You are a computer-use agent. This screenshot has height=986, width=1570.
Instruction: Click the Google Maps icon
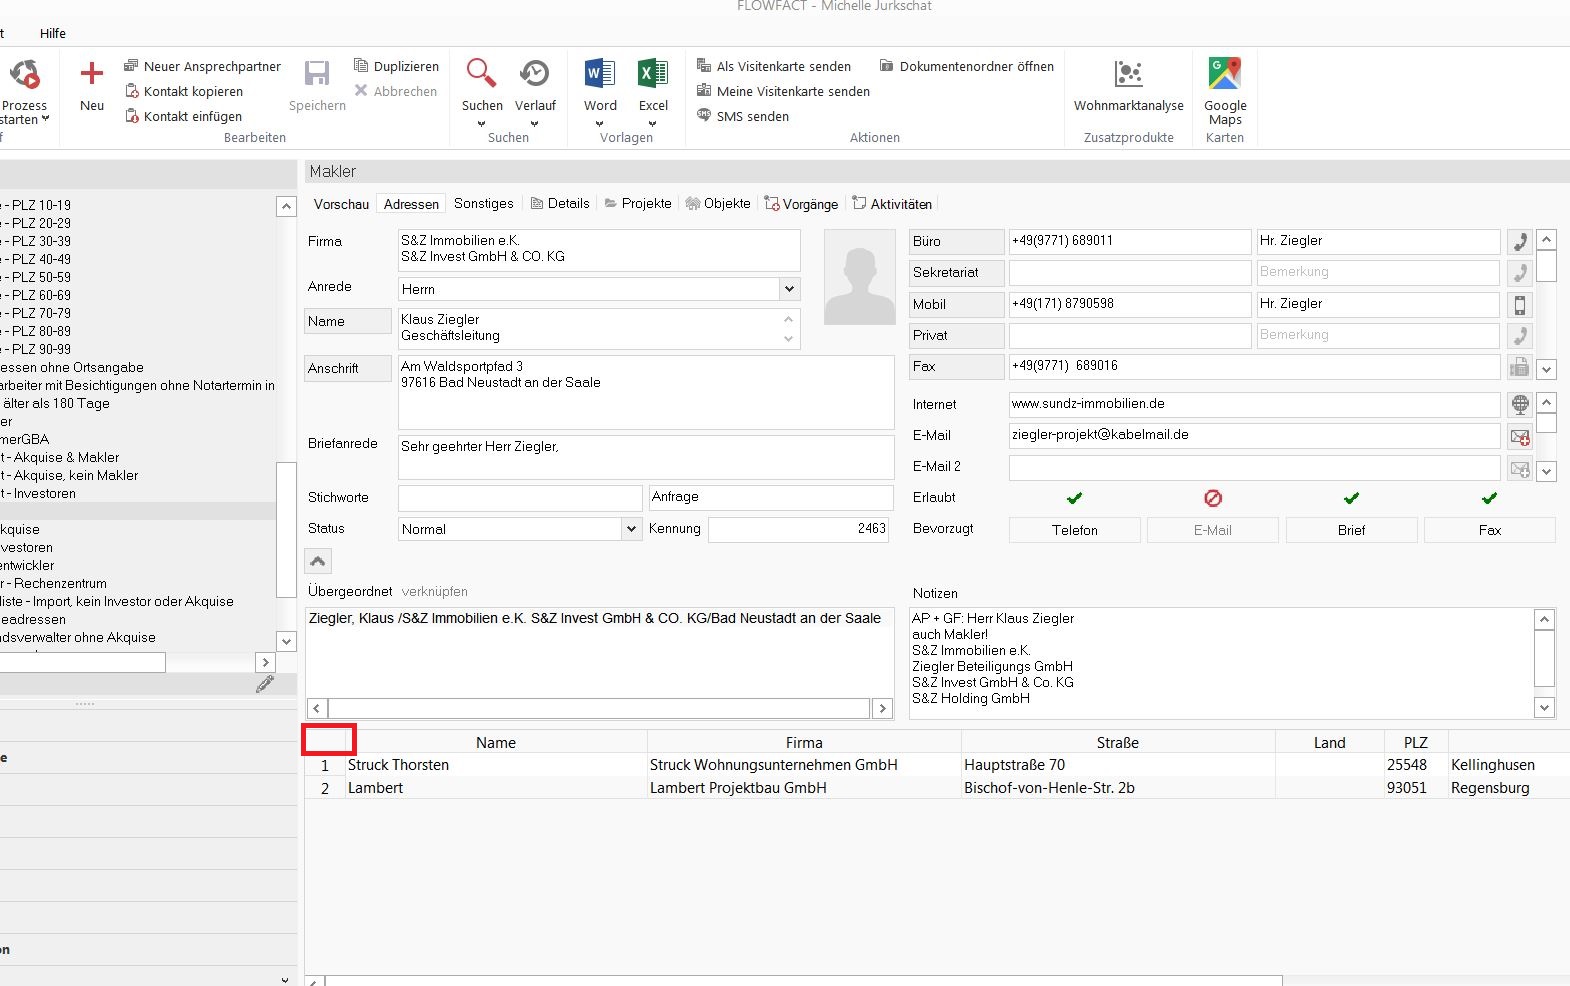pos(1224,75)
